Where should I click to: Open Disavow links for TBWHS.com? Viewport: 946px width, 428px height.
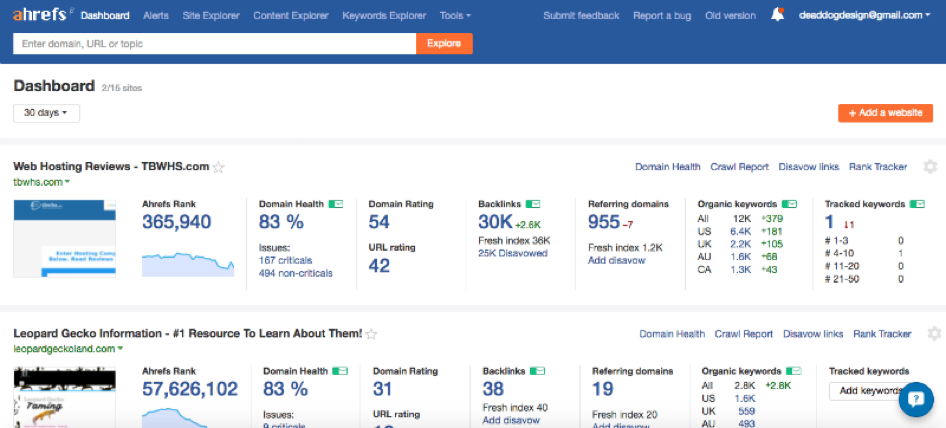click(808, 167)
